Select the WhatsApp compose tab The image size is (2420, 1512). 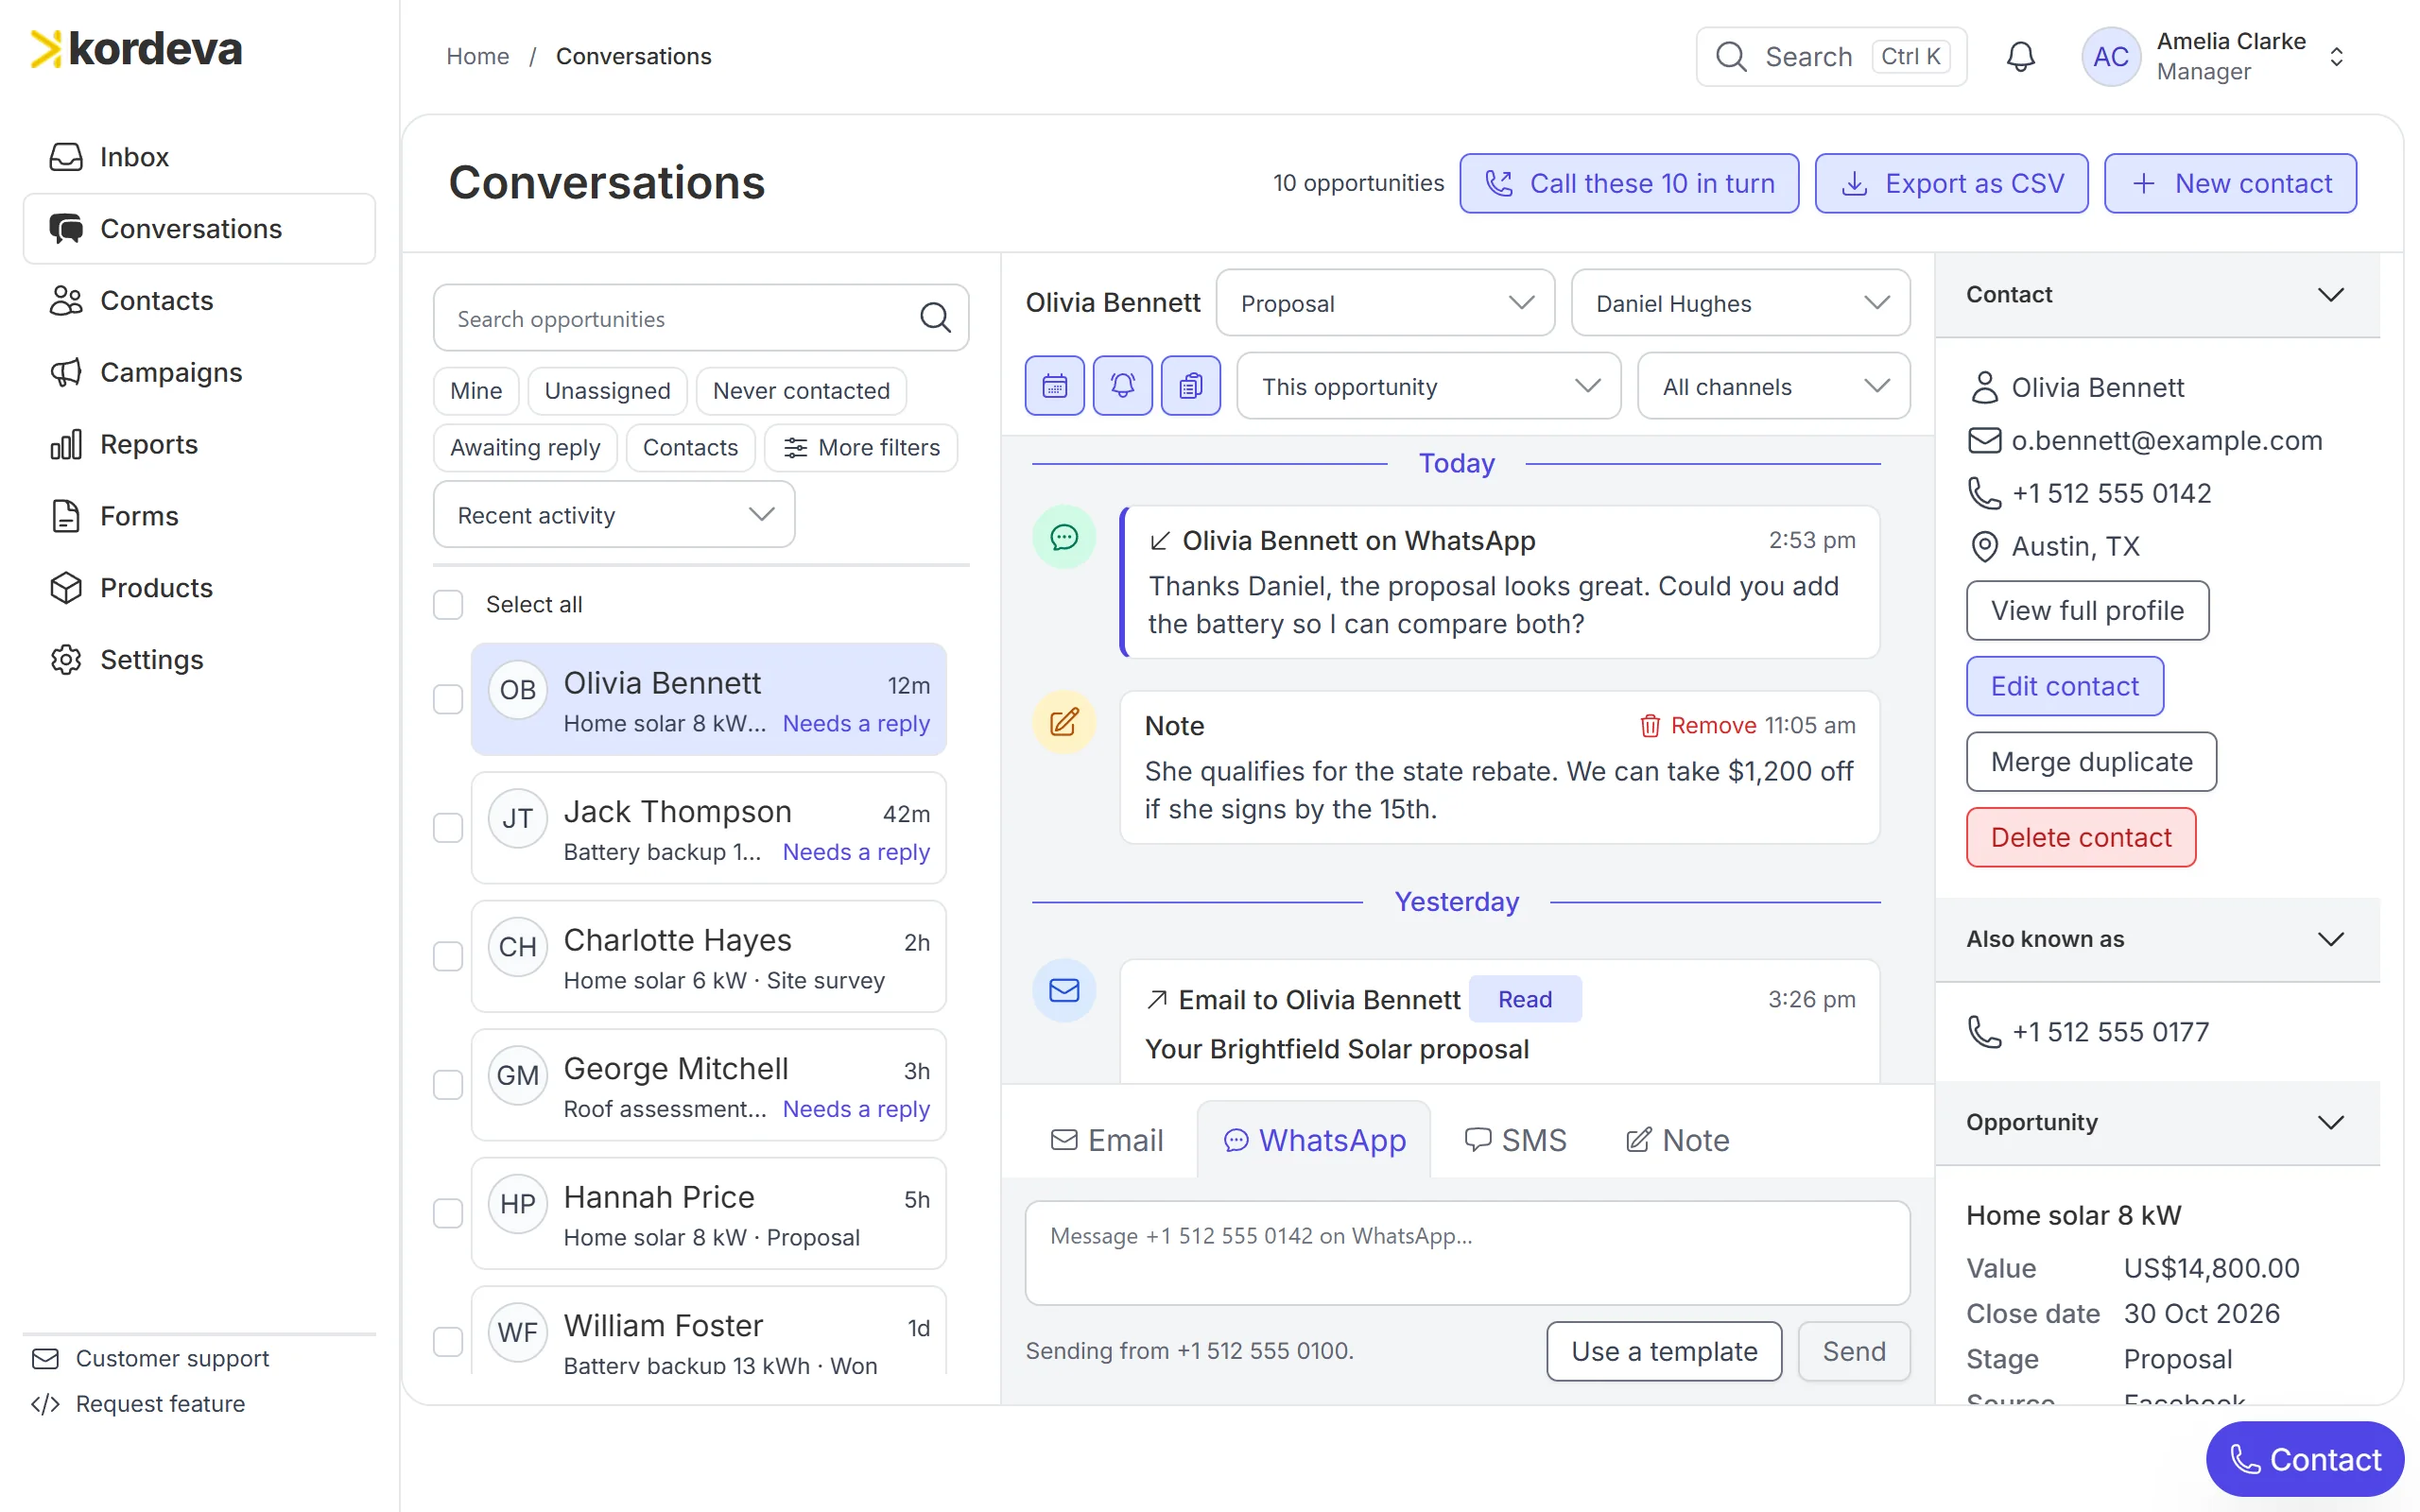(1314, 1140)
